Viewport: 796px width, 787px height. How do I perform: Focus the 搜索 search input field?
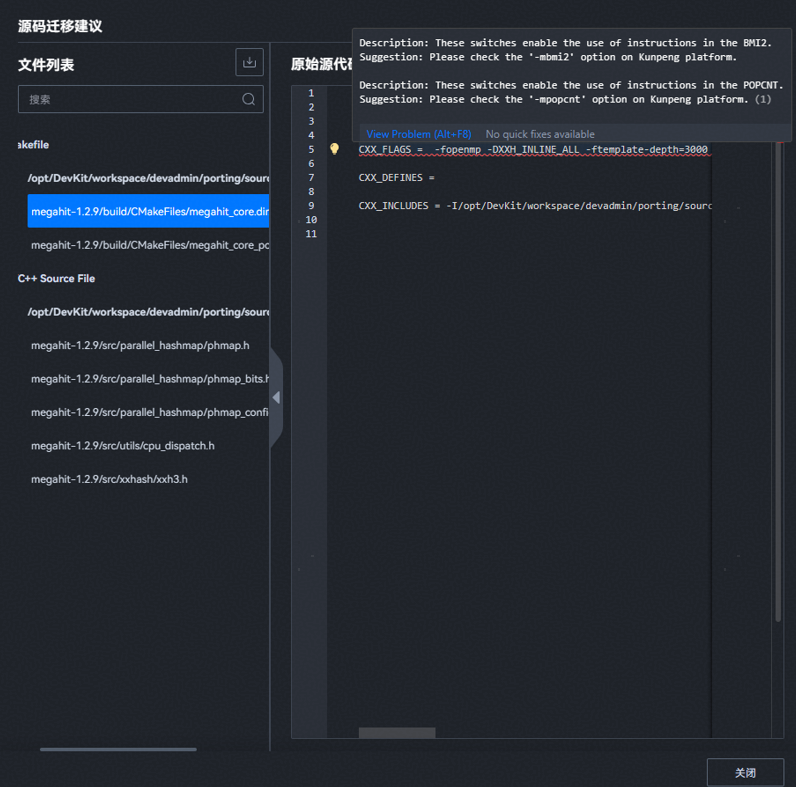click(130, 99)
